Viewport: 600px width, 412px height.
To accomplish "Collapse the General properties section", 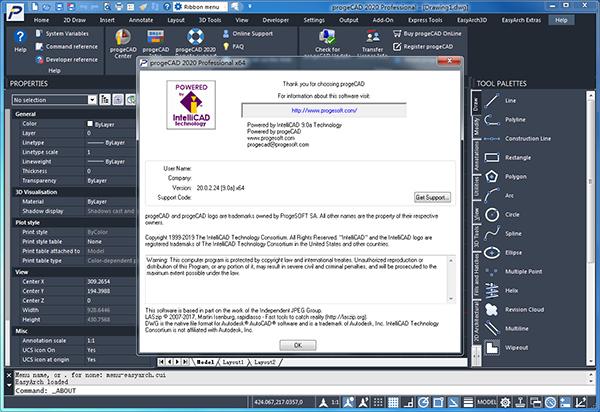I will (73, 114).
